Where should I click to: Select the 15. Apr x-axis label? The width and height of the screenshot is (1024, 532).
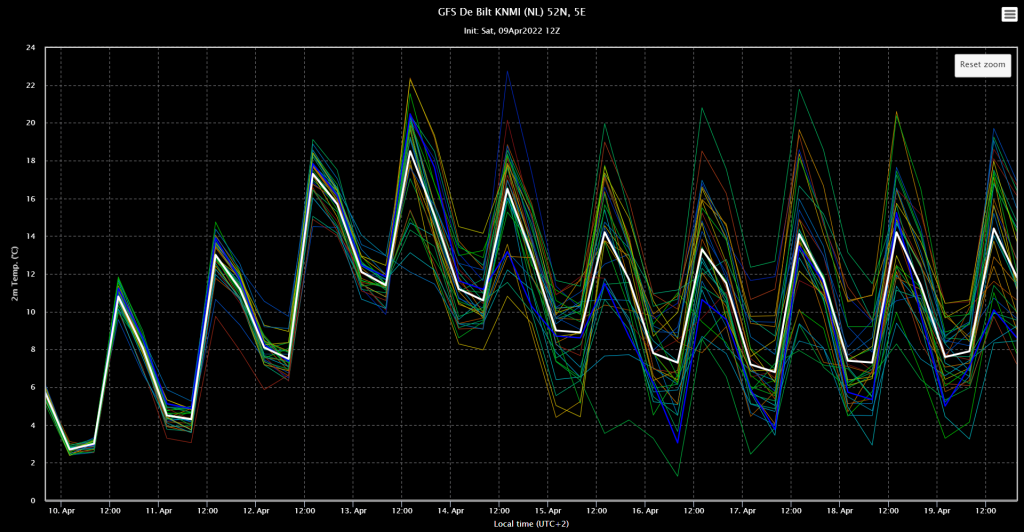[x=548, y=511]
